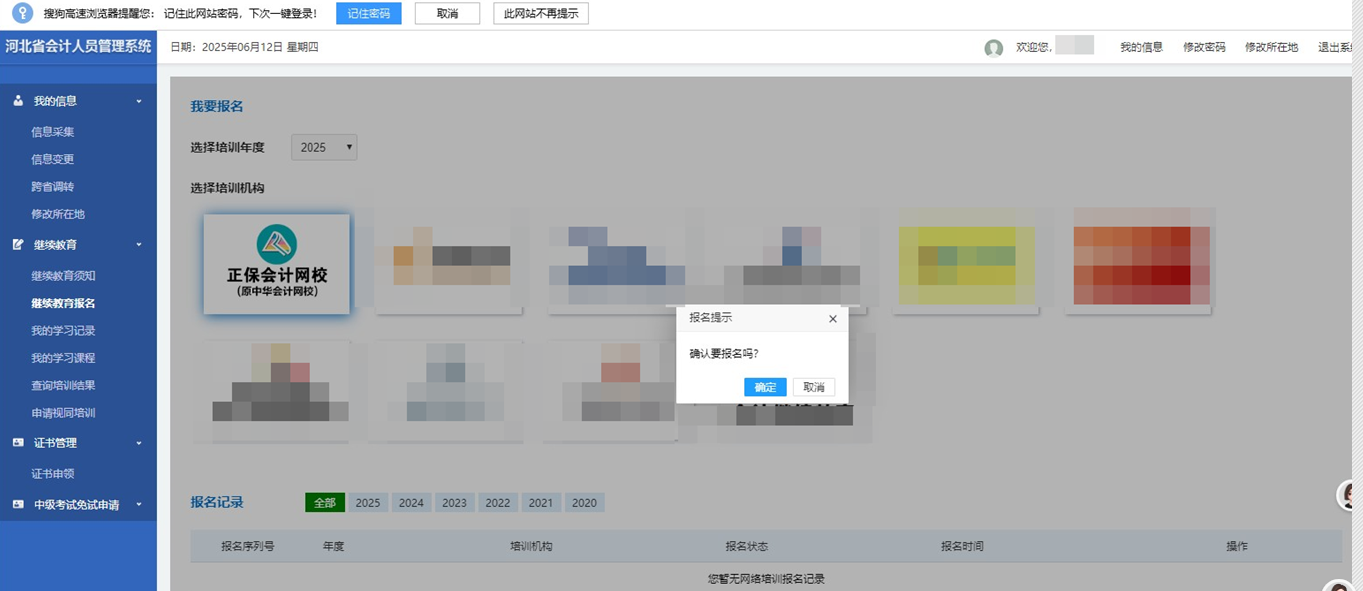The image size is (1363, 591).
Task: Close the 报名提示 dialog with the X
Action: click(831, 318)
